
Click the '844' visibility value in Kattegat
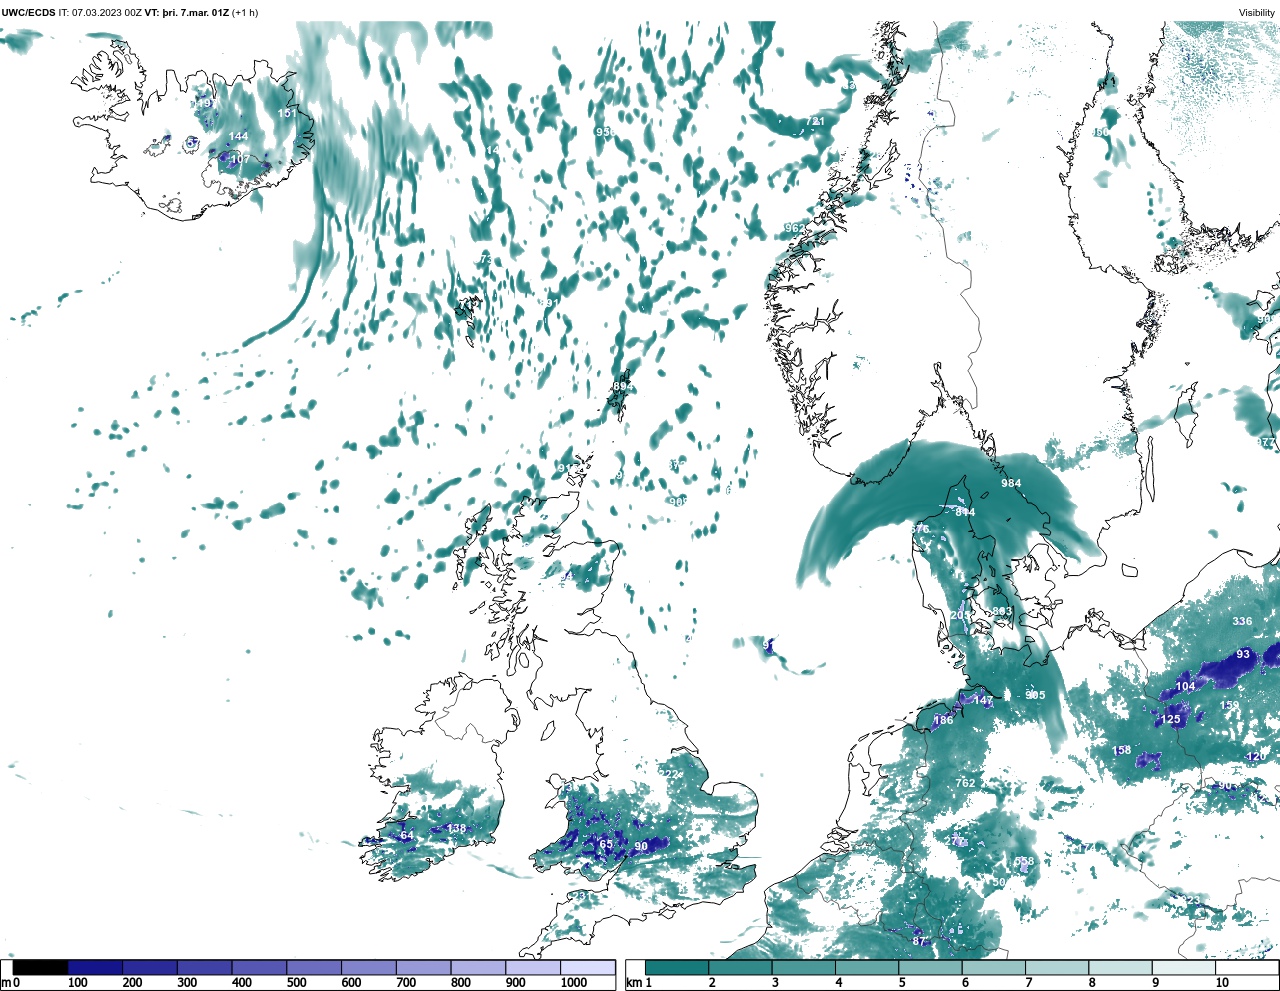[965, 512]
